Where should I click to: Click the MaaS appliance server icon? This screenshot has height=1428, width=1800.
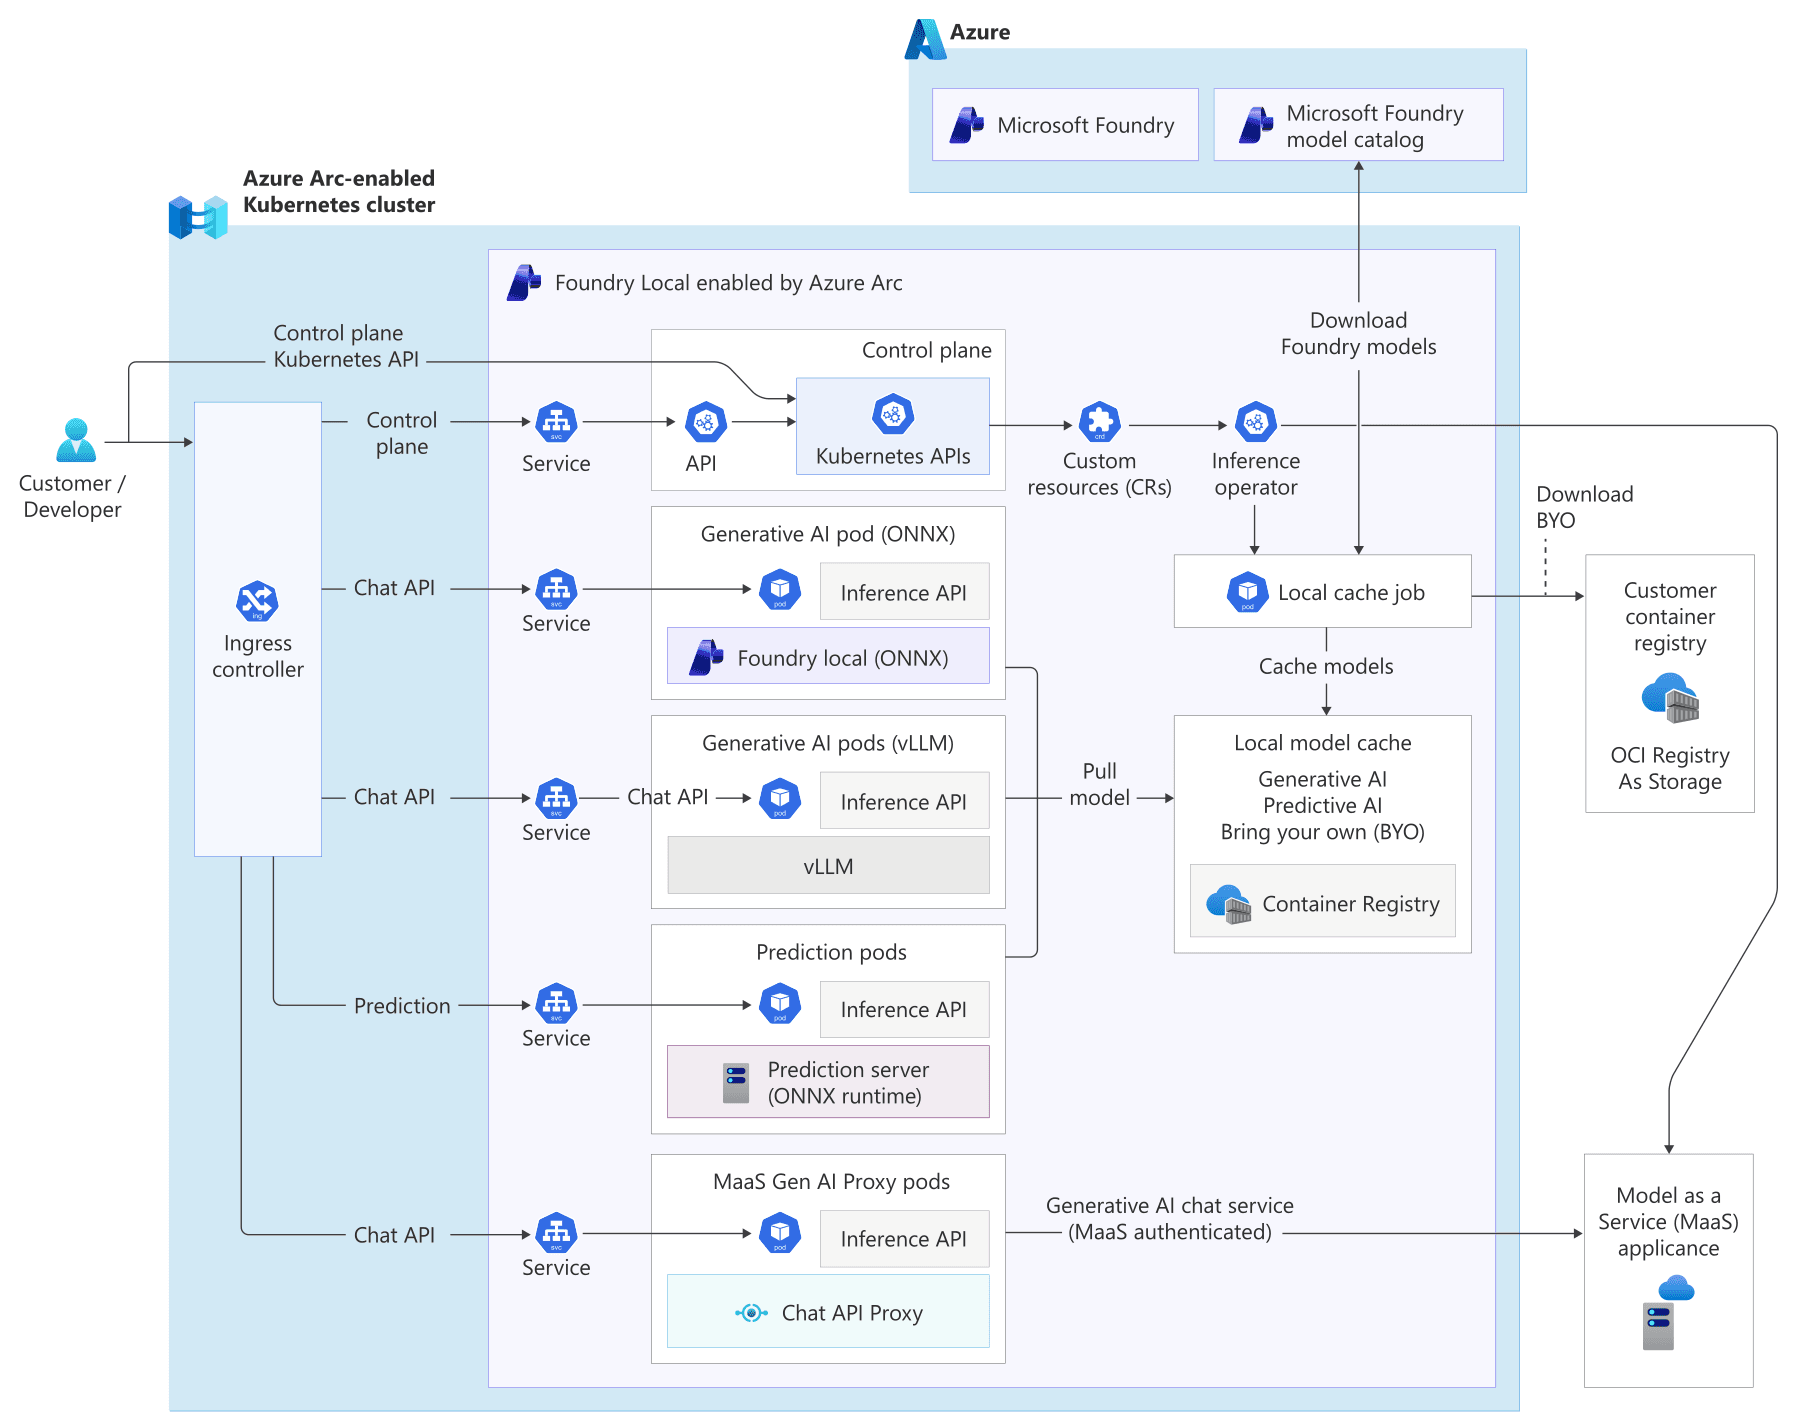[1668, 1312]
